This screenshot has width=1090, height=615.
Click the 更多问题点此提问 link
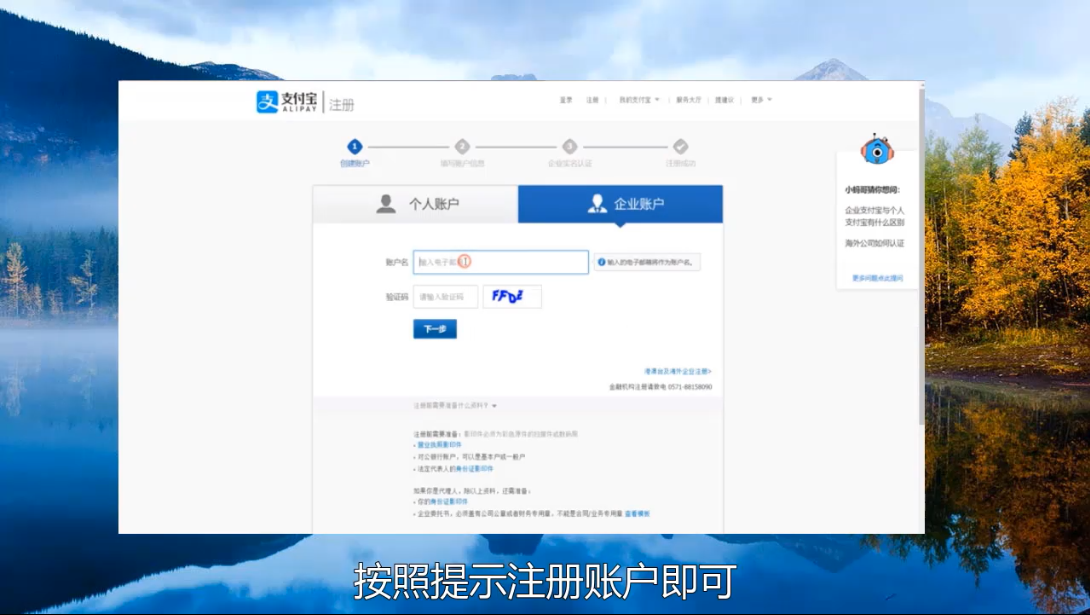coord(877,278)
